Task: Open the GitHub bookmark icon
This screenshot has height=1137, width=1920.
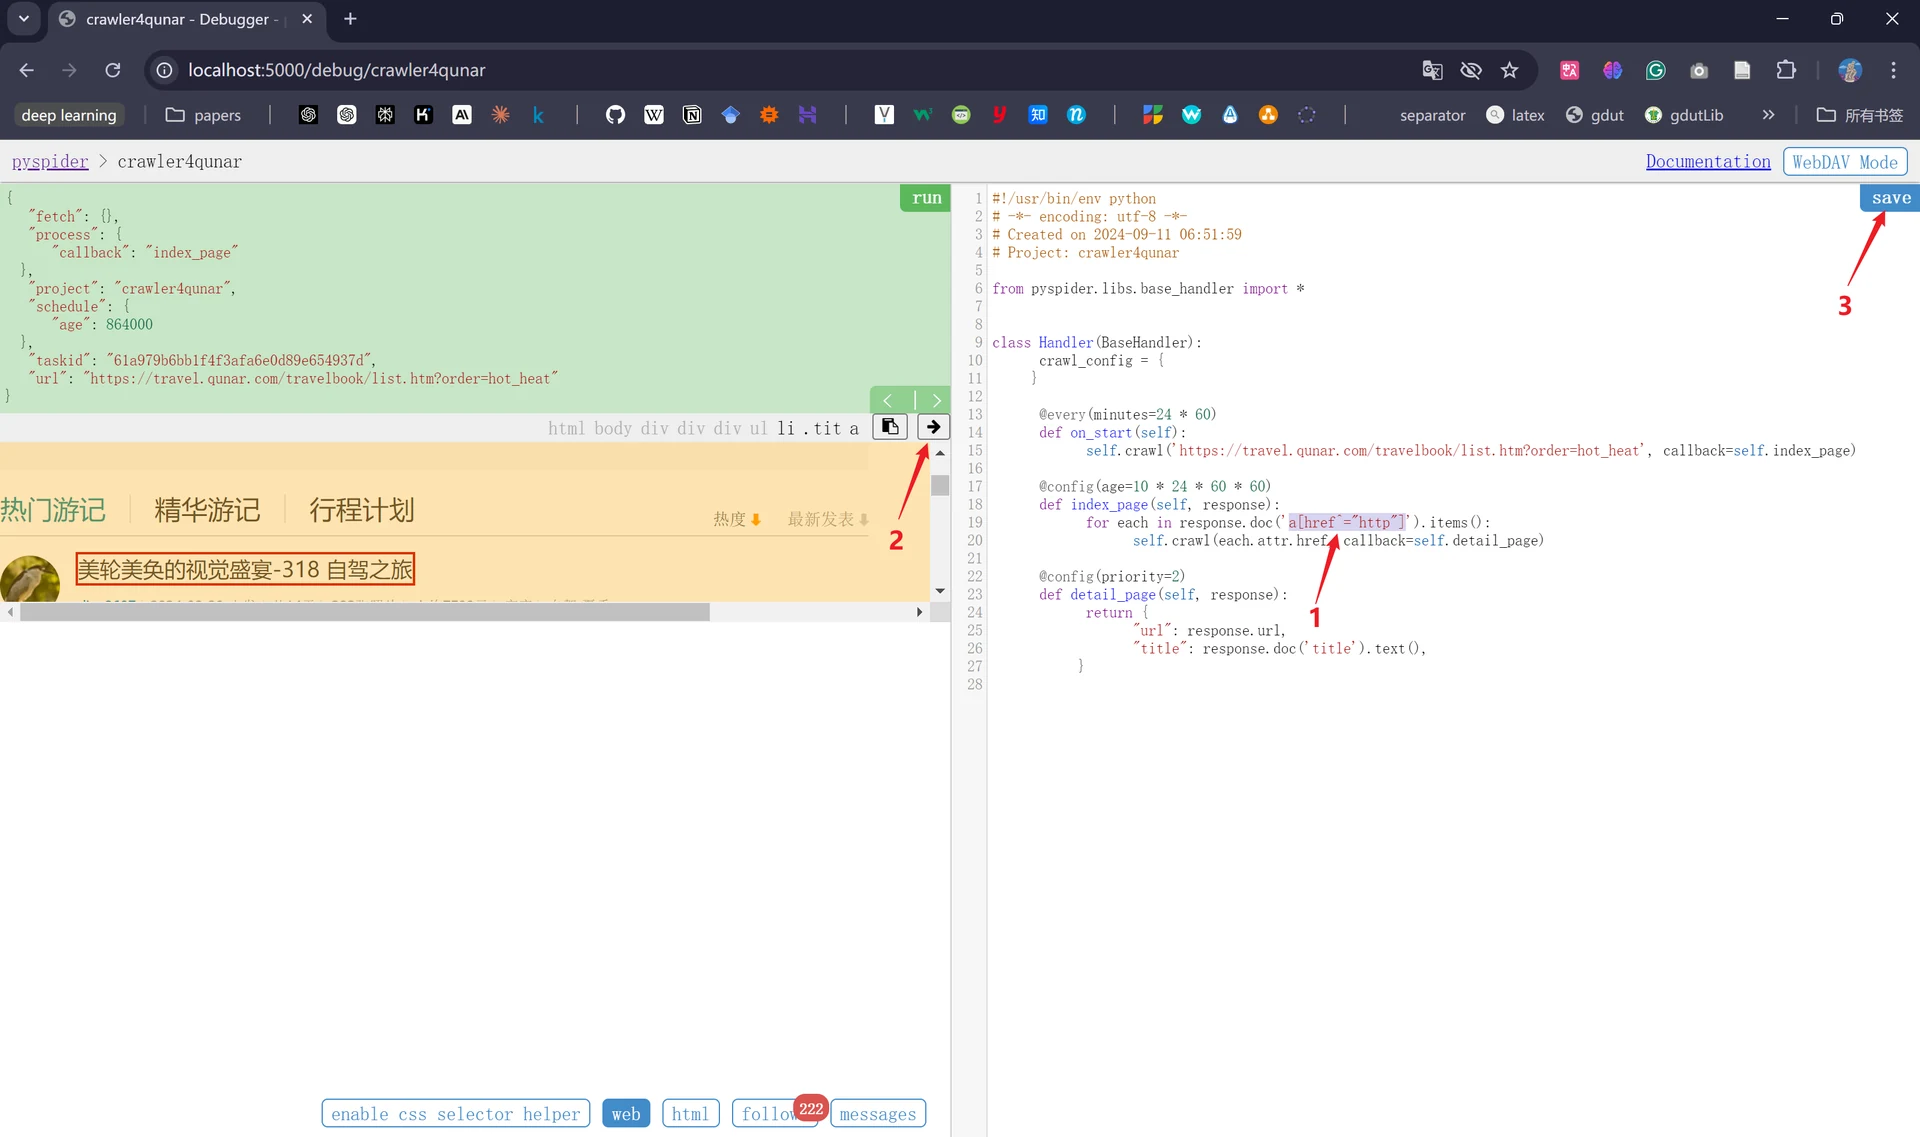Action: point(615,115)
